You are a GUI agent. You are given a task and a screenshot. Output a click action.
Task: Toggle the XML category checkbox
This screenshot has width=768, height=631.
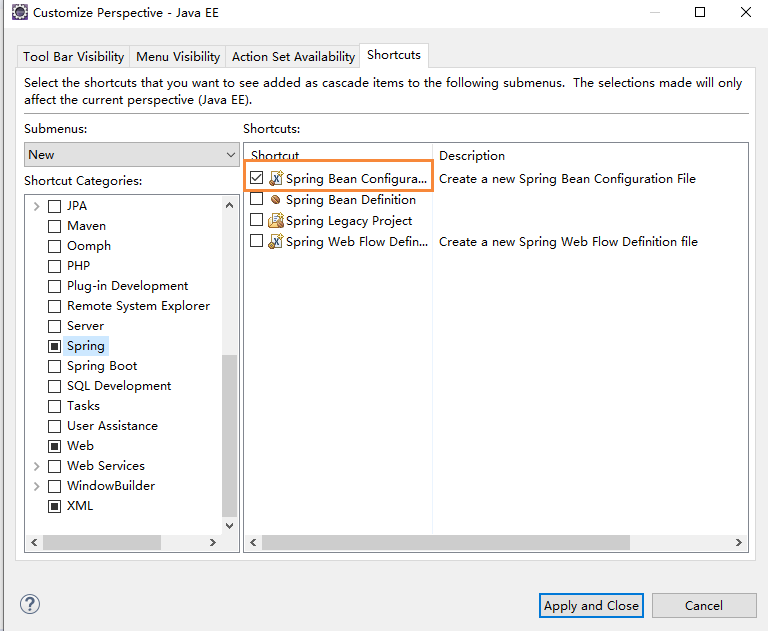point(54,506)
